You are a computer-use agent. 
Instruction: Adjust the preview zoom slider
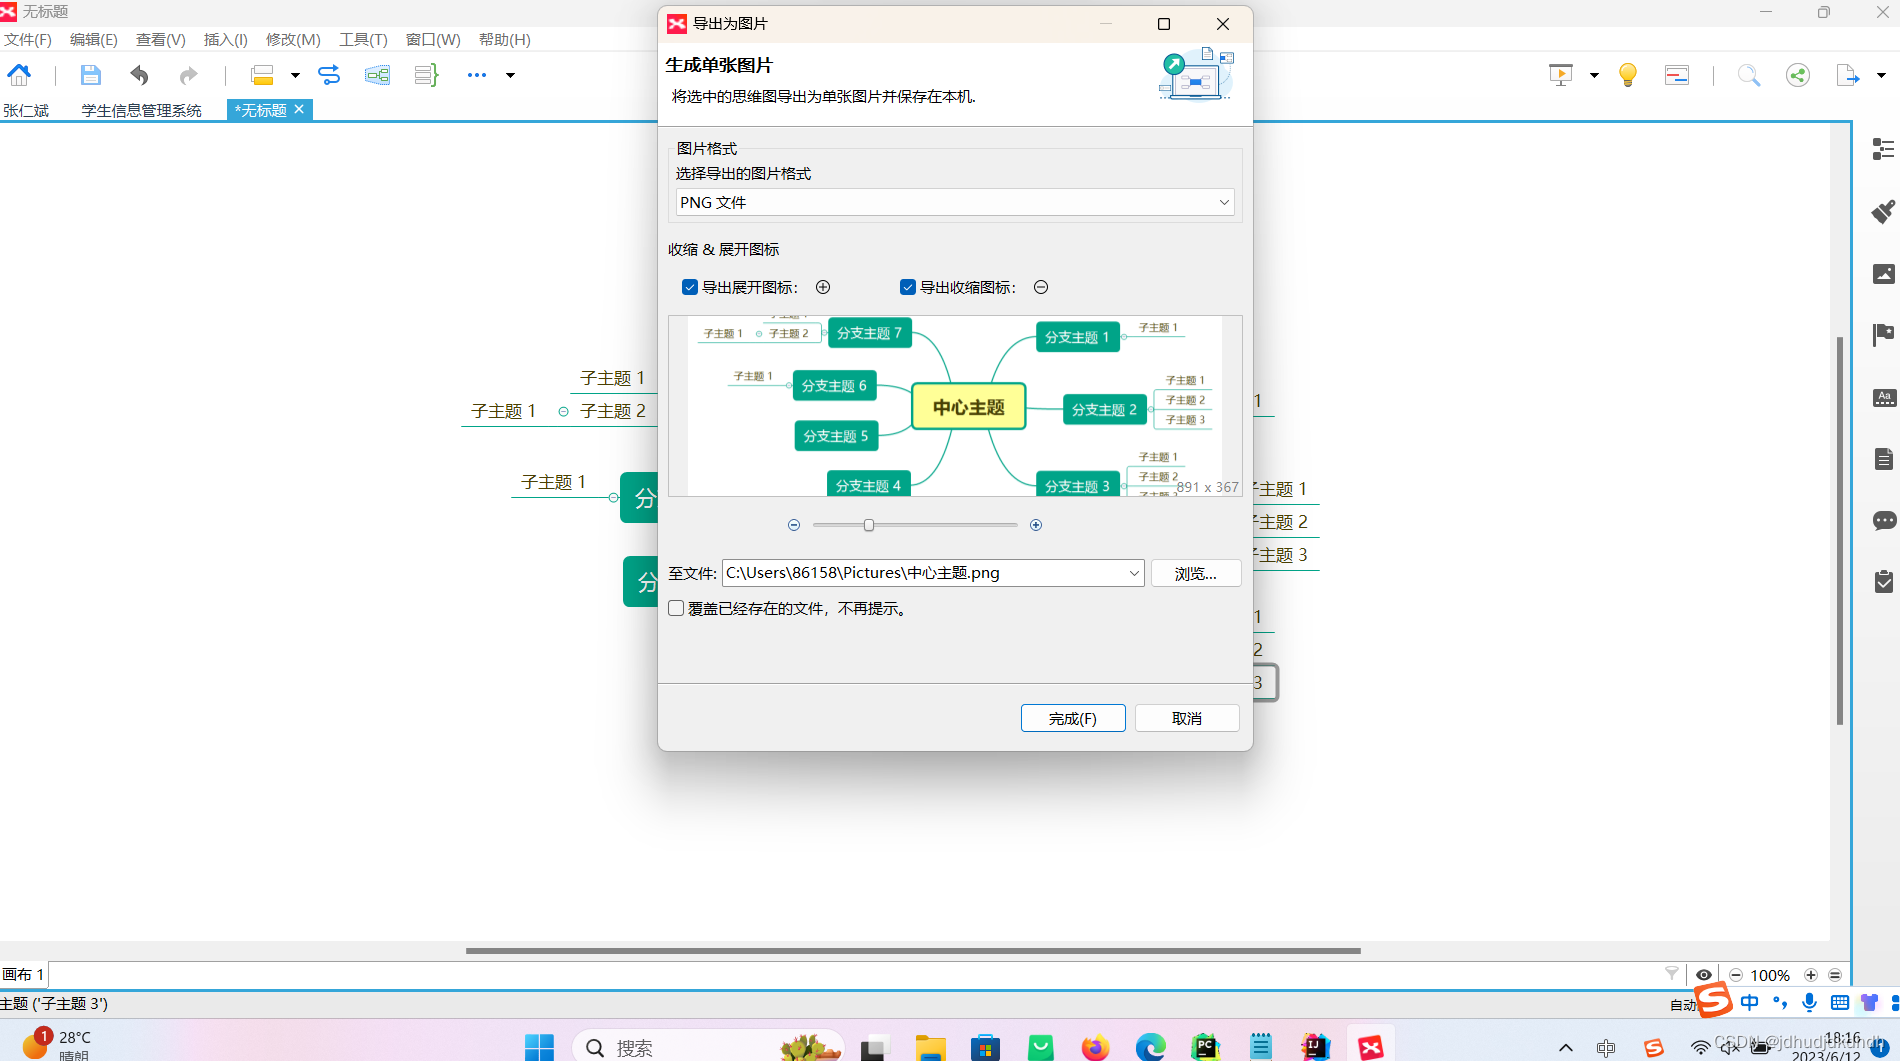868,524
